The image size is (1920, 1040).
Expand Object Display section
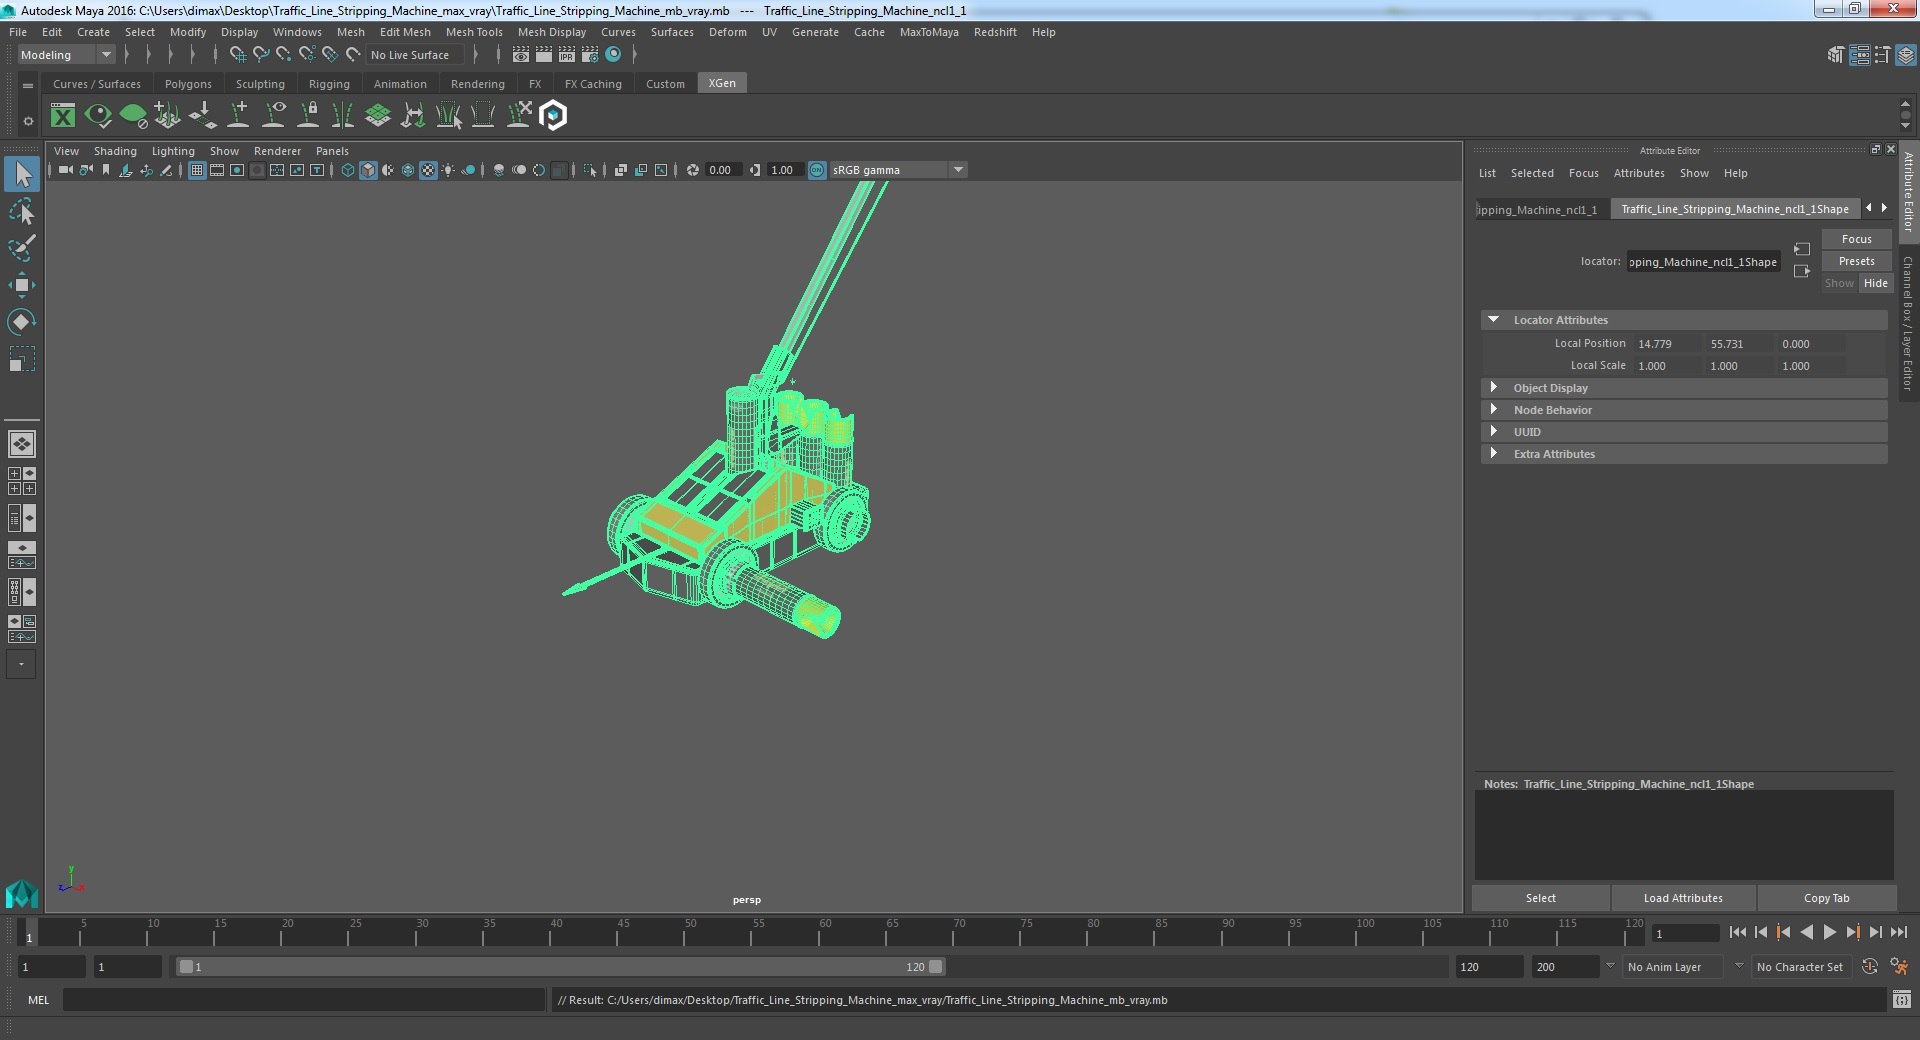pyautogui.click(x=1493, y=388)
